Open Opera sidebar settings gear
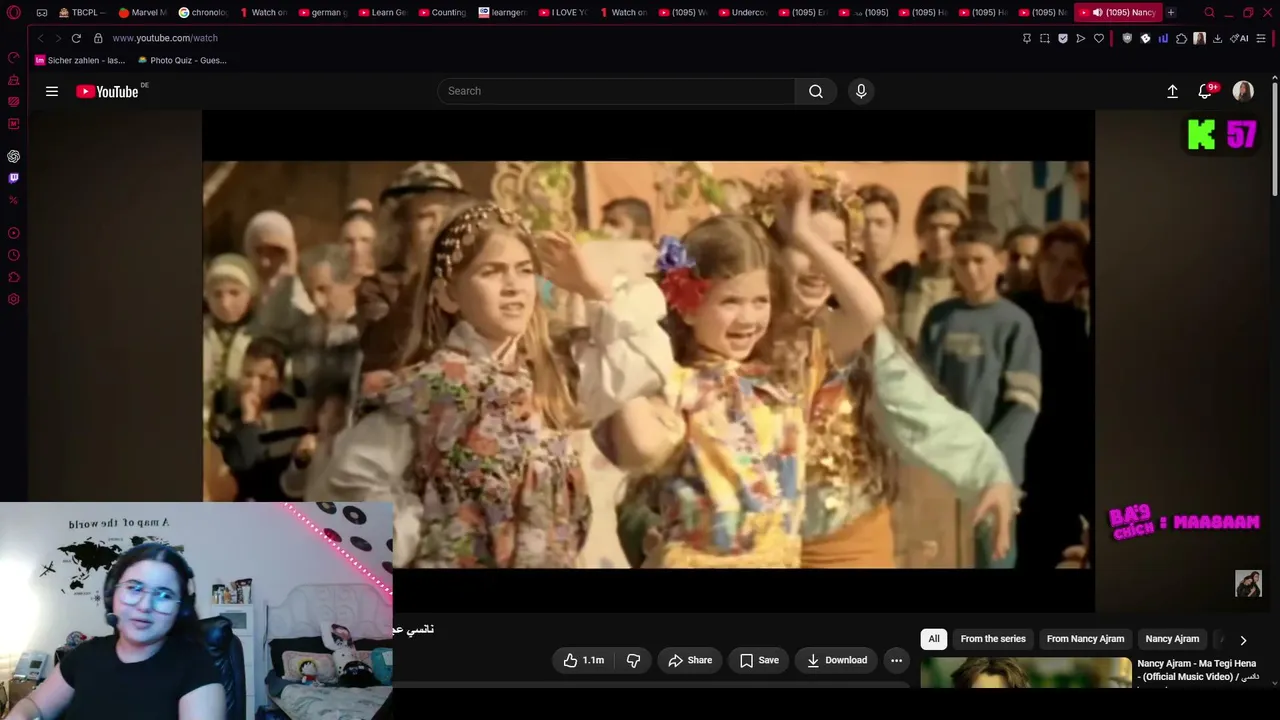The height and width of the screenshot is (720, 1280). click(14, 299)
